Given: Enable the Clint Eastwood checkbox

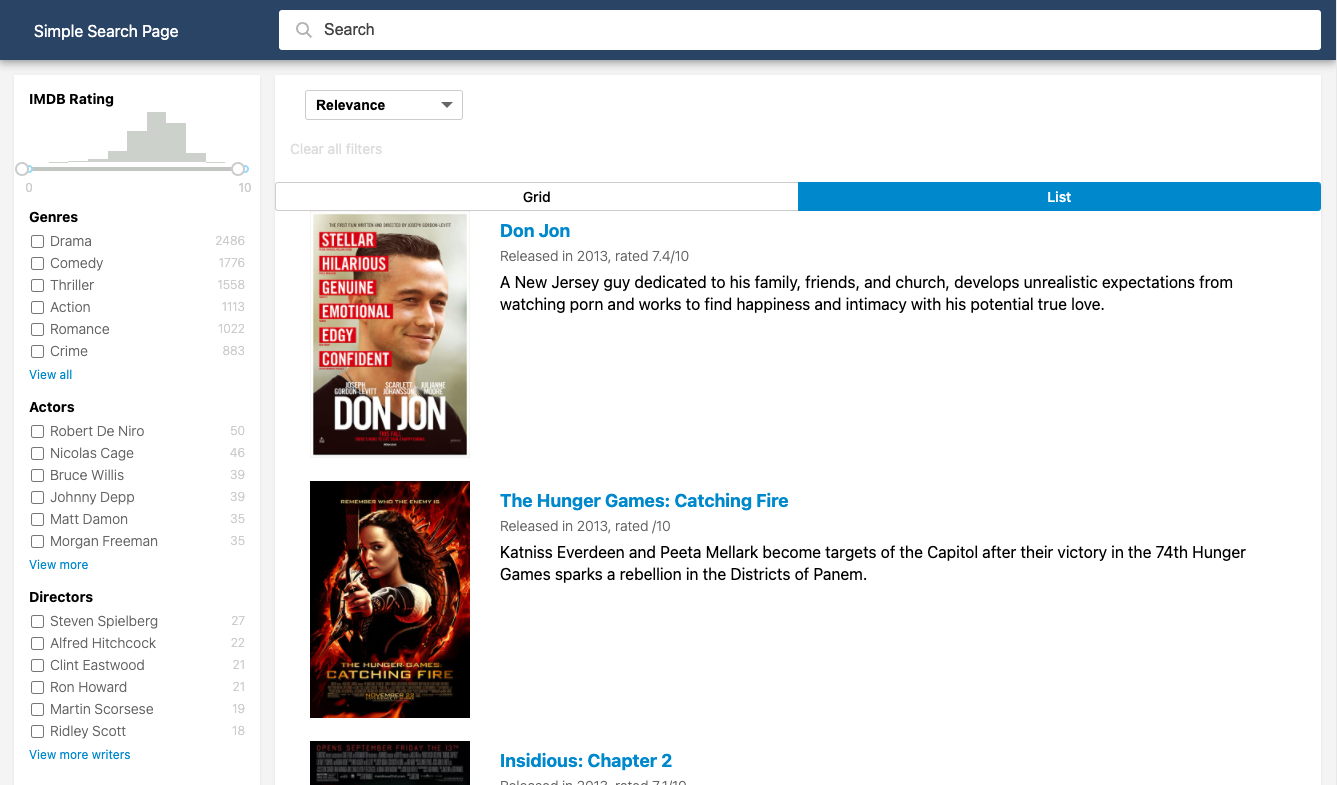Looking at the screenshot, I should 37,665.
